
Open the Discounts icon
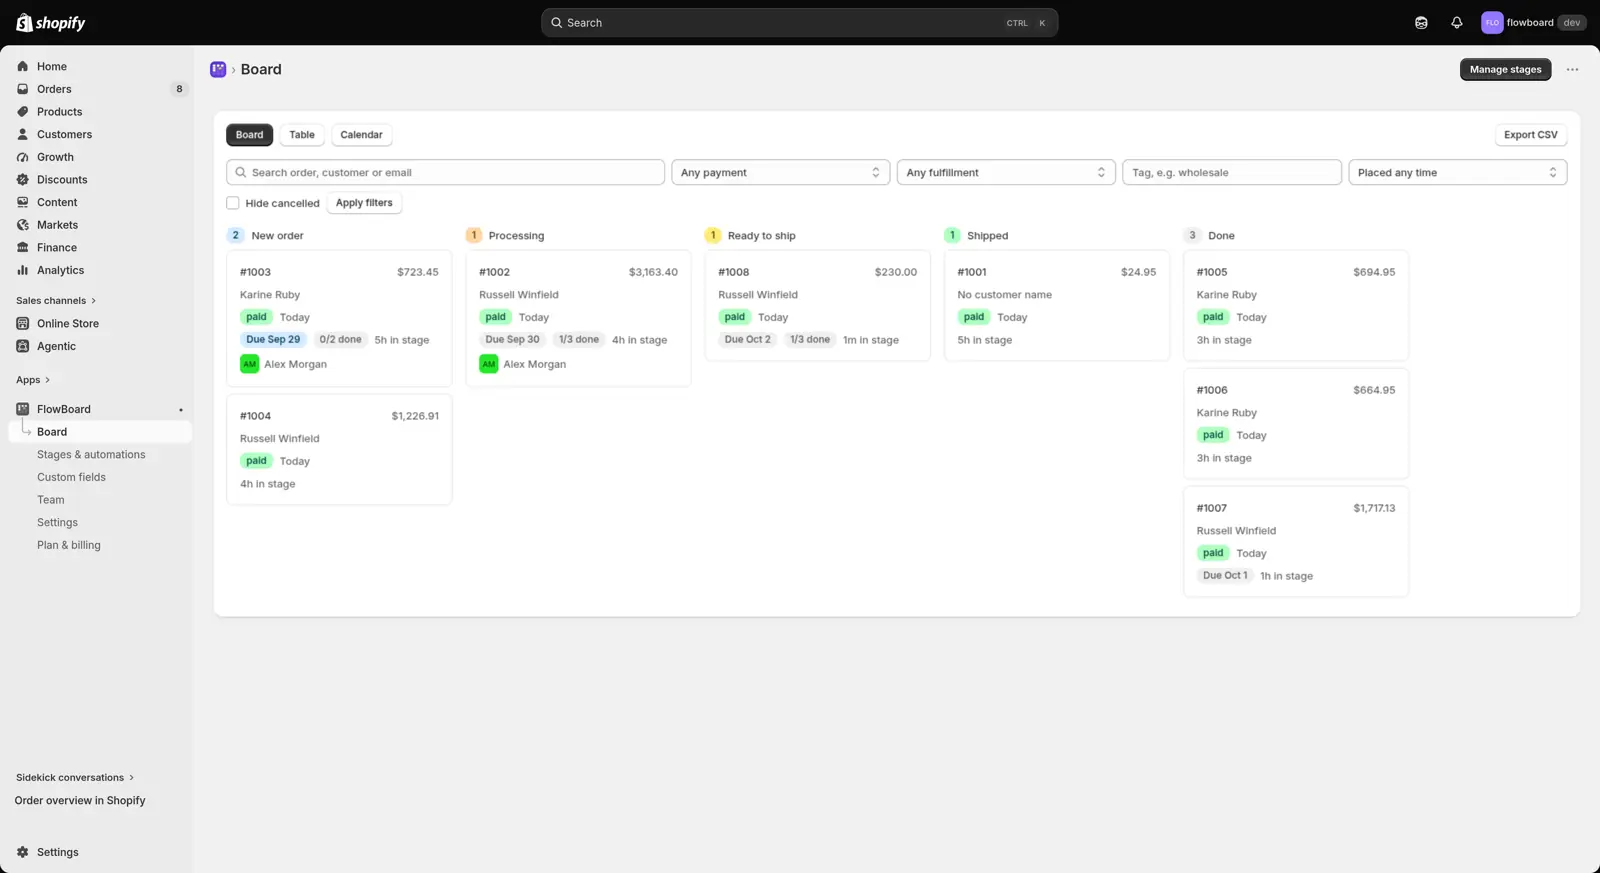23,180
